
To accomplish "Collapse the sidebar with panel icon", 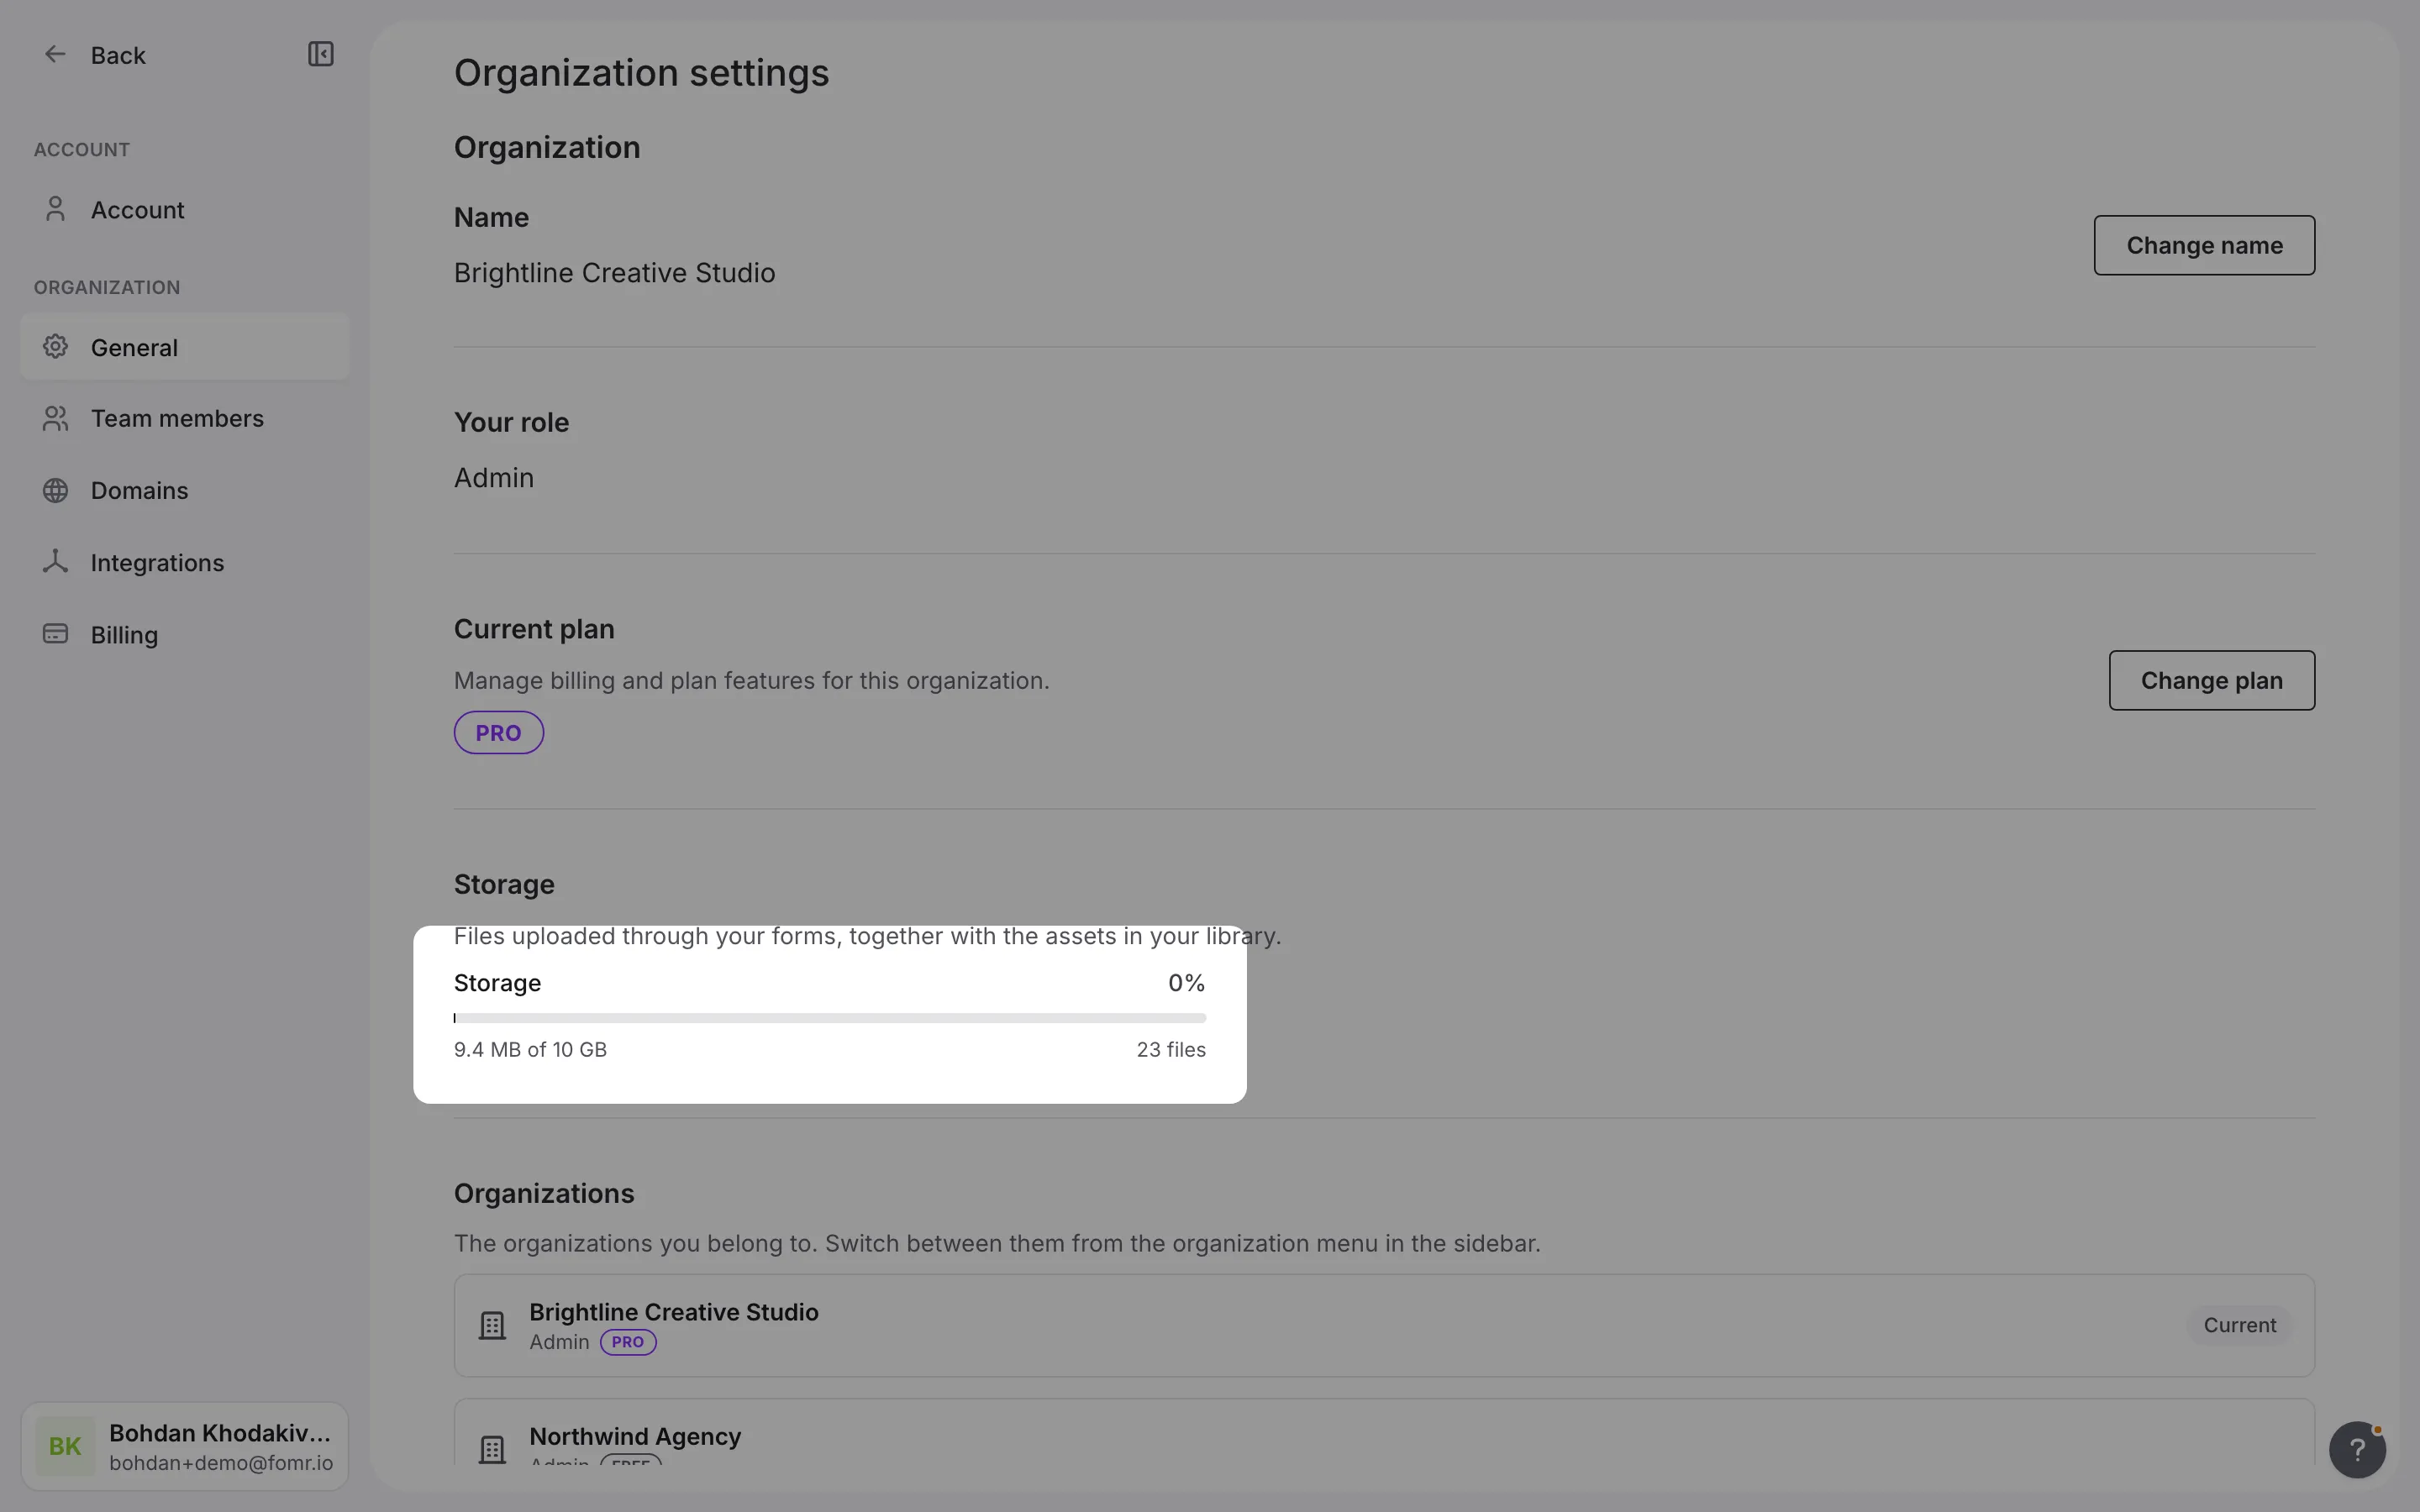I will pyautogui.click(x=320, y=54).
